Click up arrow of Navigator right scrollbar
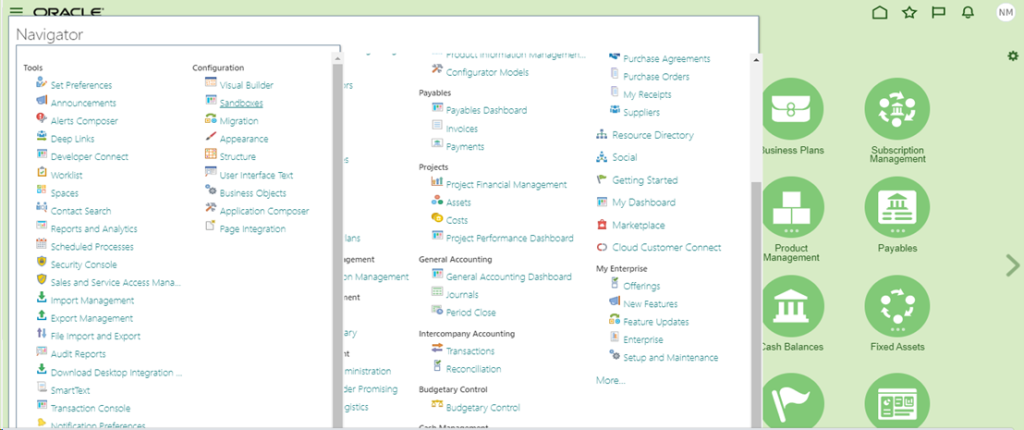Viewport: 1024px width, 430px height. (756, 59)
